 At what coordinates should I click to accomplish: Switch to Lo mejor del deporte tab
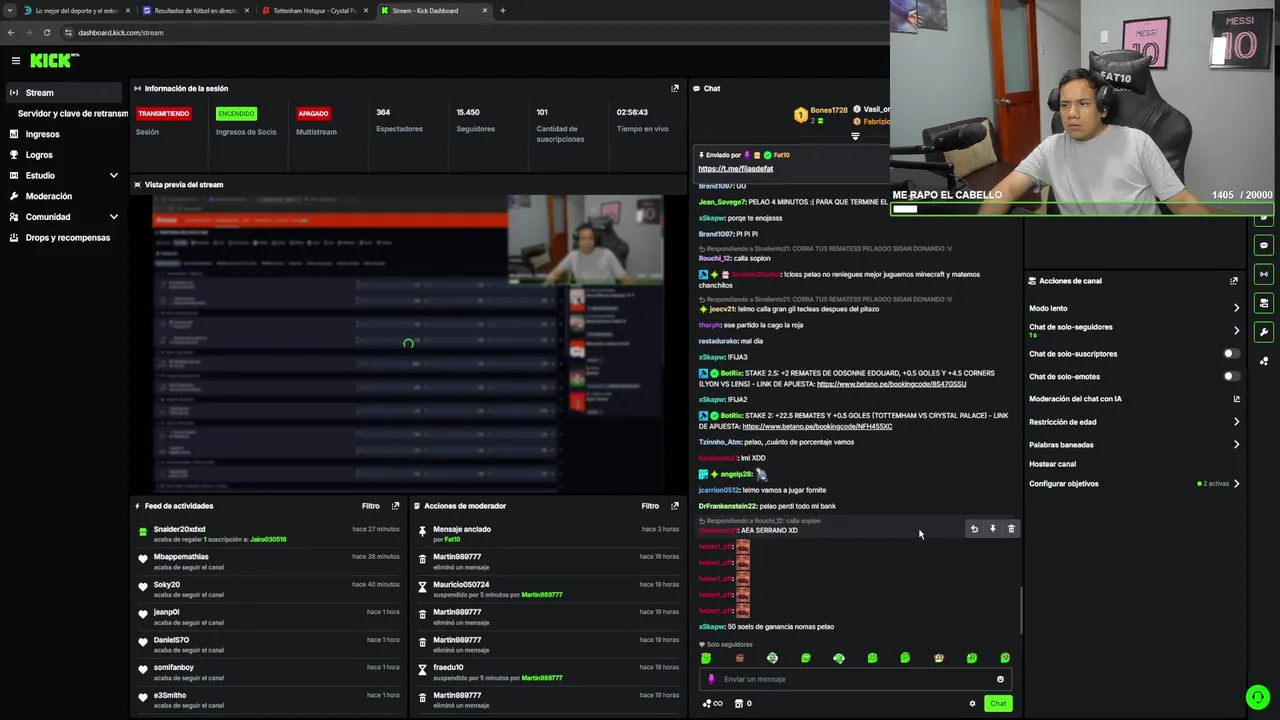pos(76,11)
